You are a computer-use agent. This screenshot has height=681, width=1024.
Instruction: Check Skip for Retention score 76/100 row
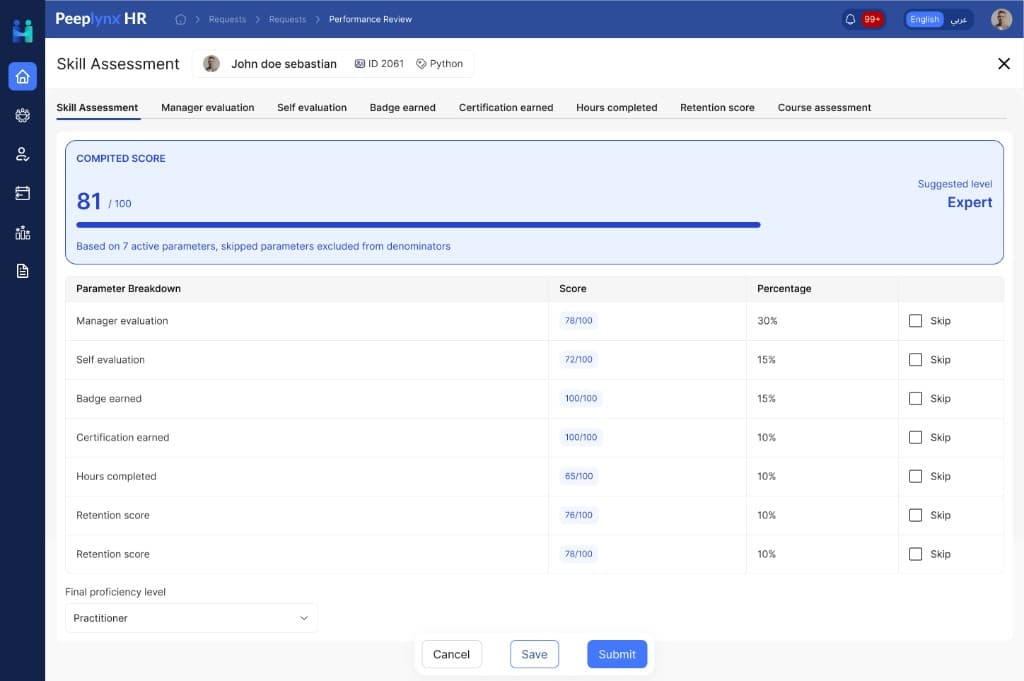(x=916, y=515)
